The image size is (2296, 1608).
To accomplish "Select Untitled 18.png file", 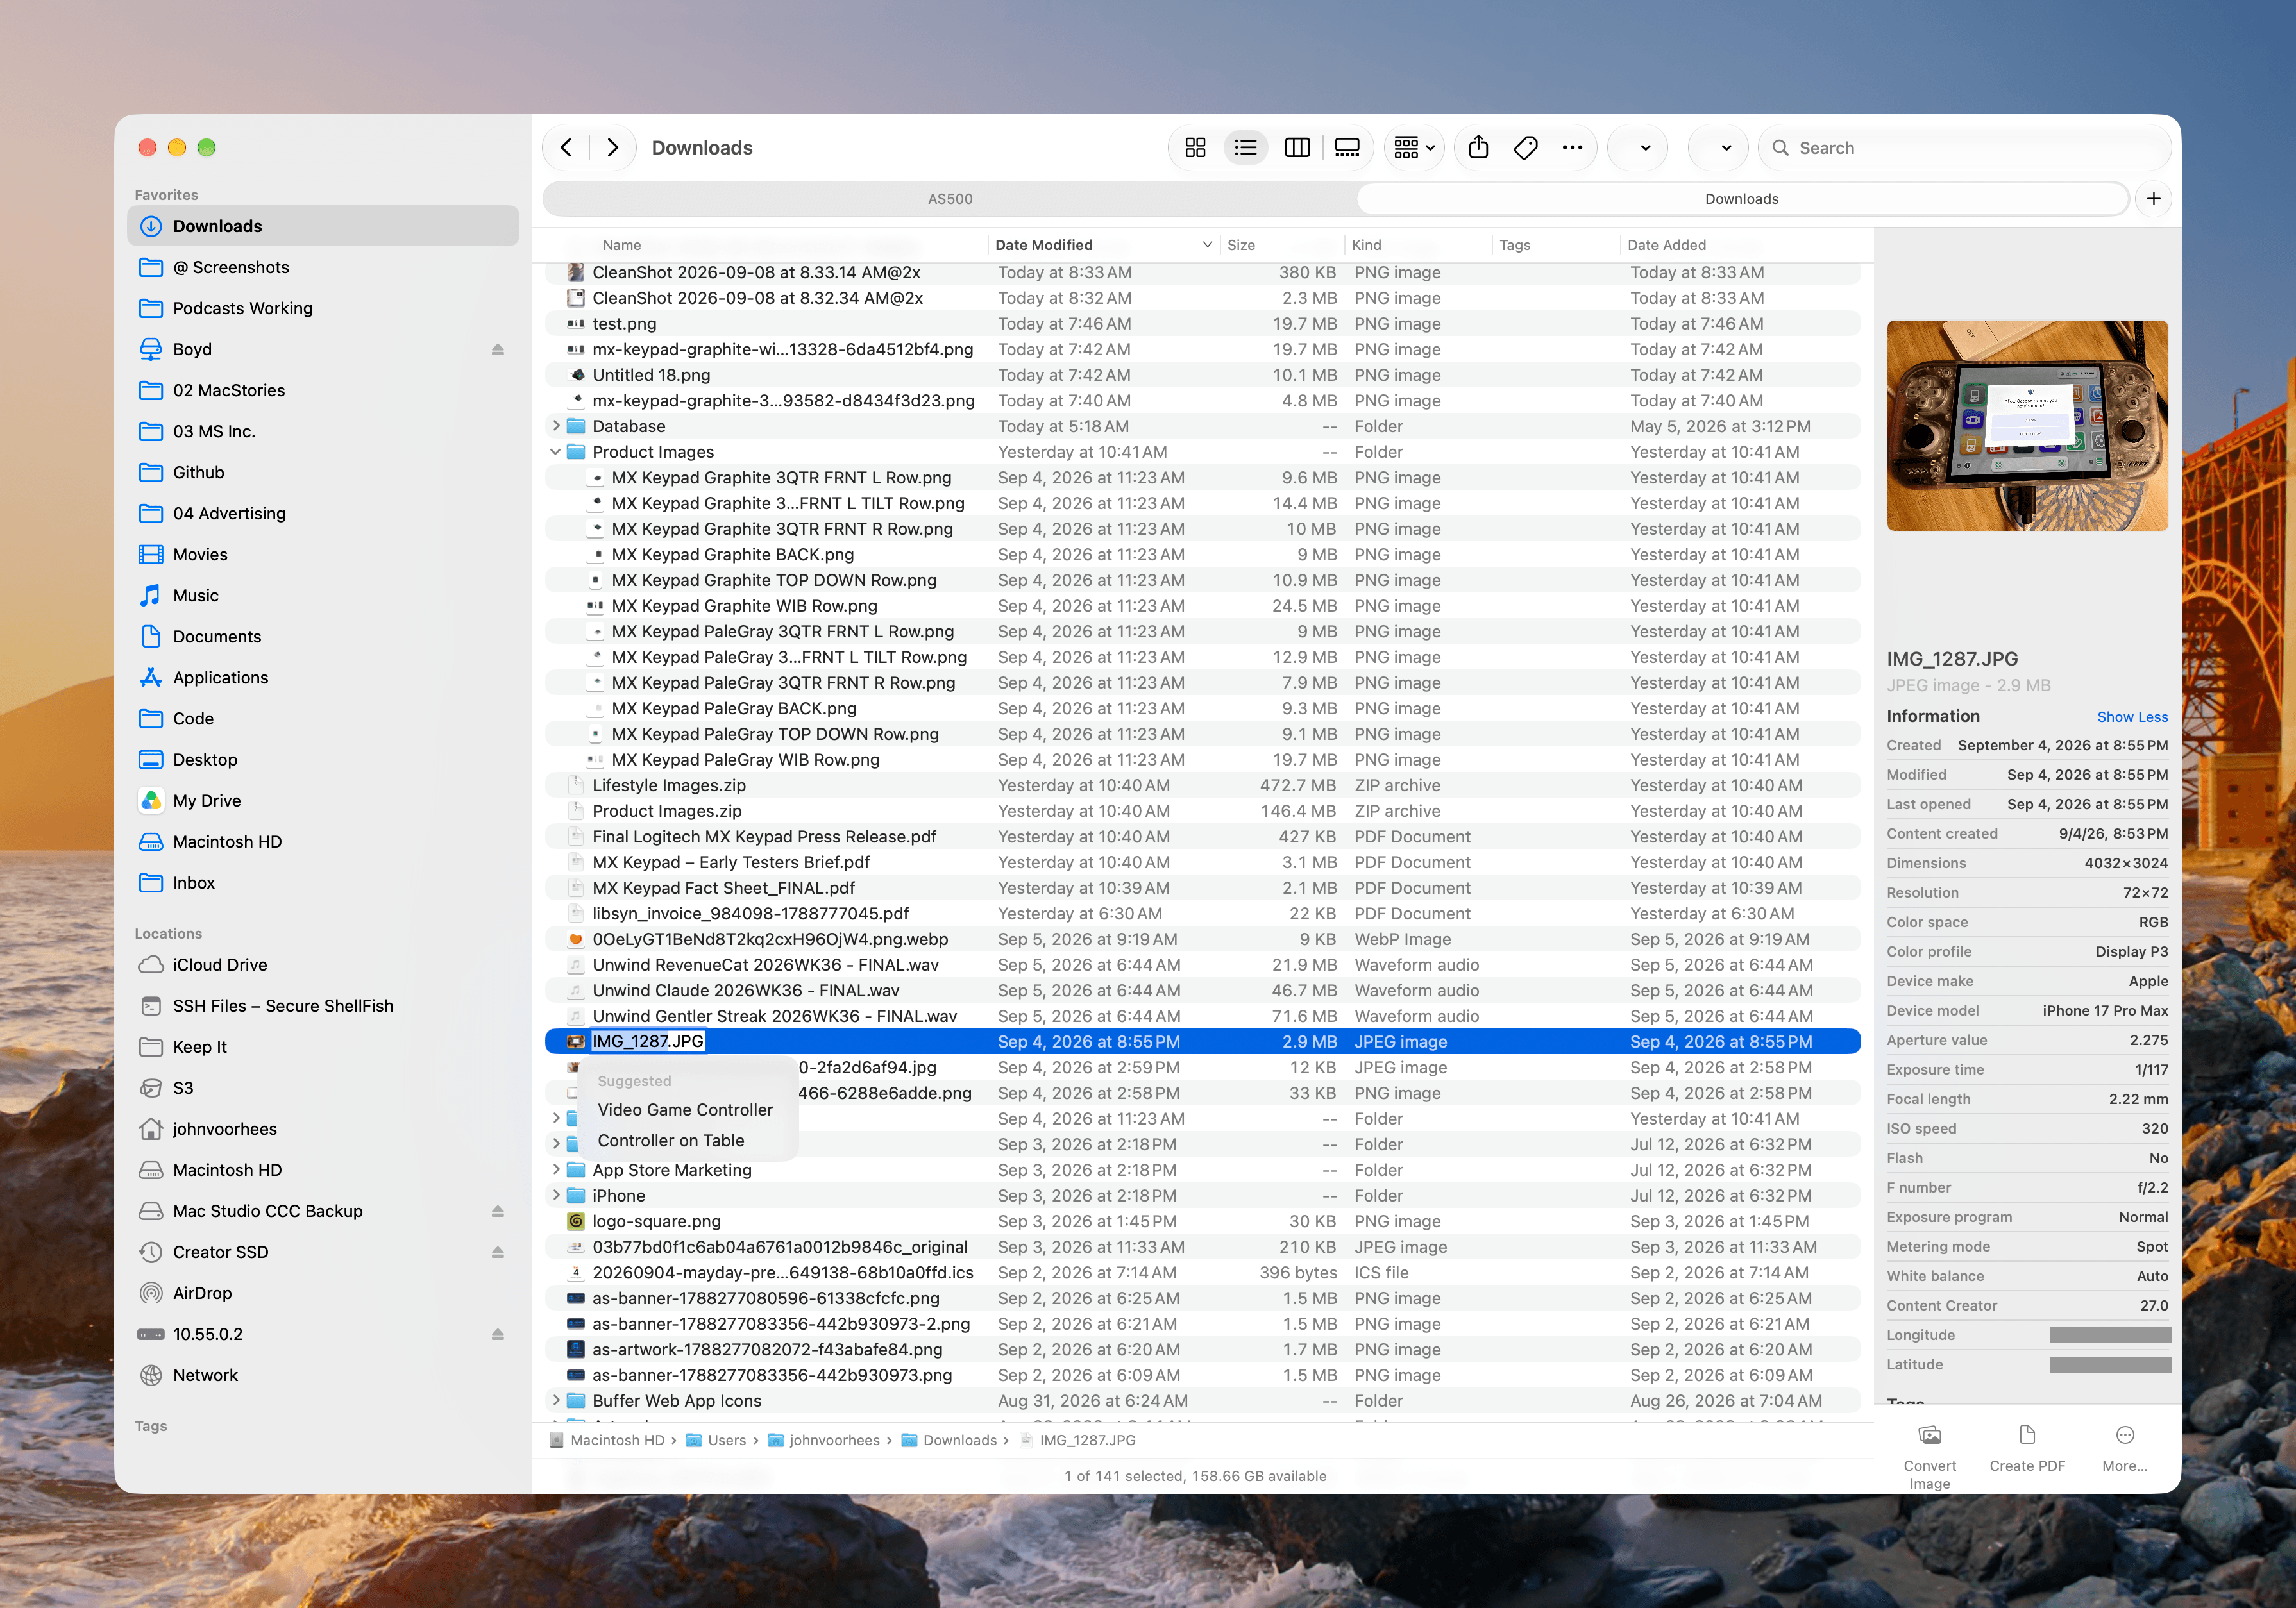I will [x=1202, y=375].
